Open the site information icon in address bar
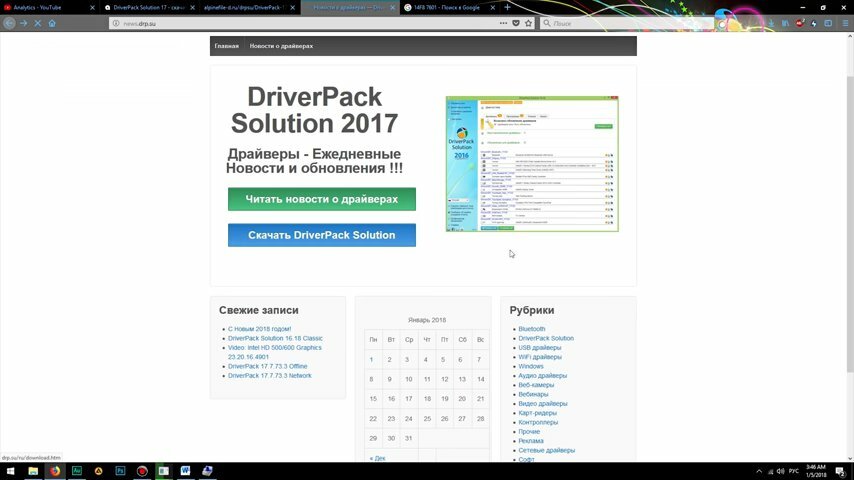Image resolution: width=854 pixels, height=480 pixels. point(116,23)
